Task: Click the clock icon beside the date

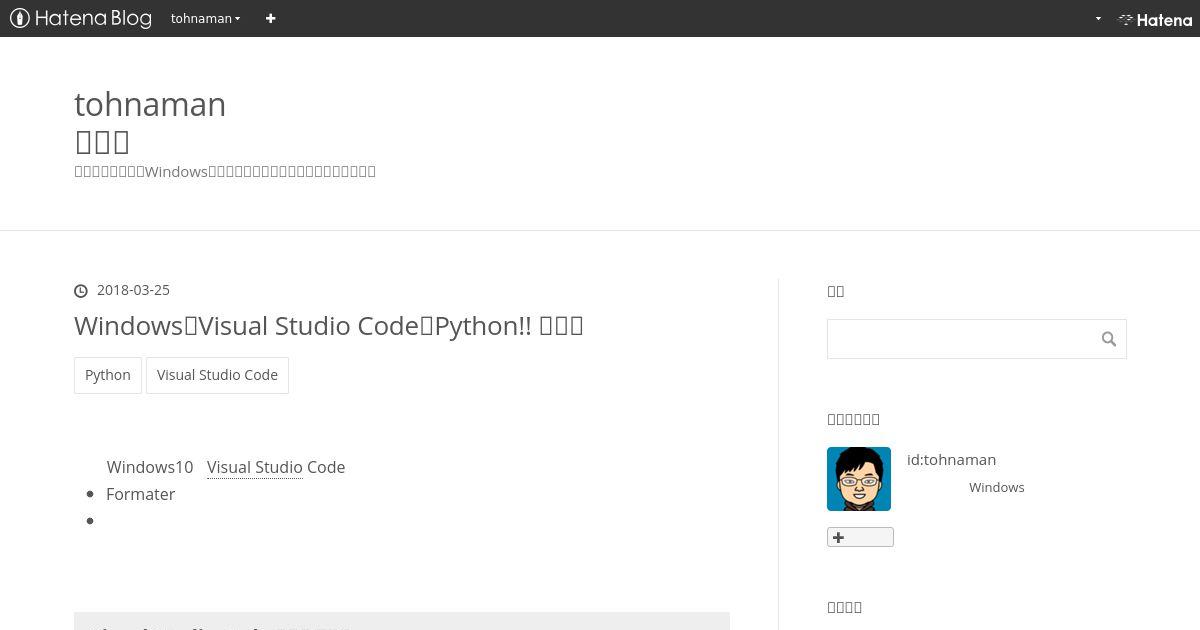Action: pos(81,291)
